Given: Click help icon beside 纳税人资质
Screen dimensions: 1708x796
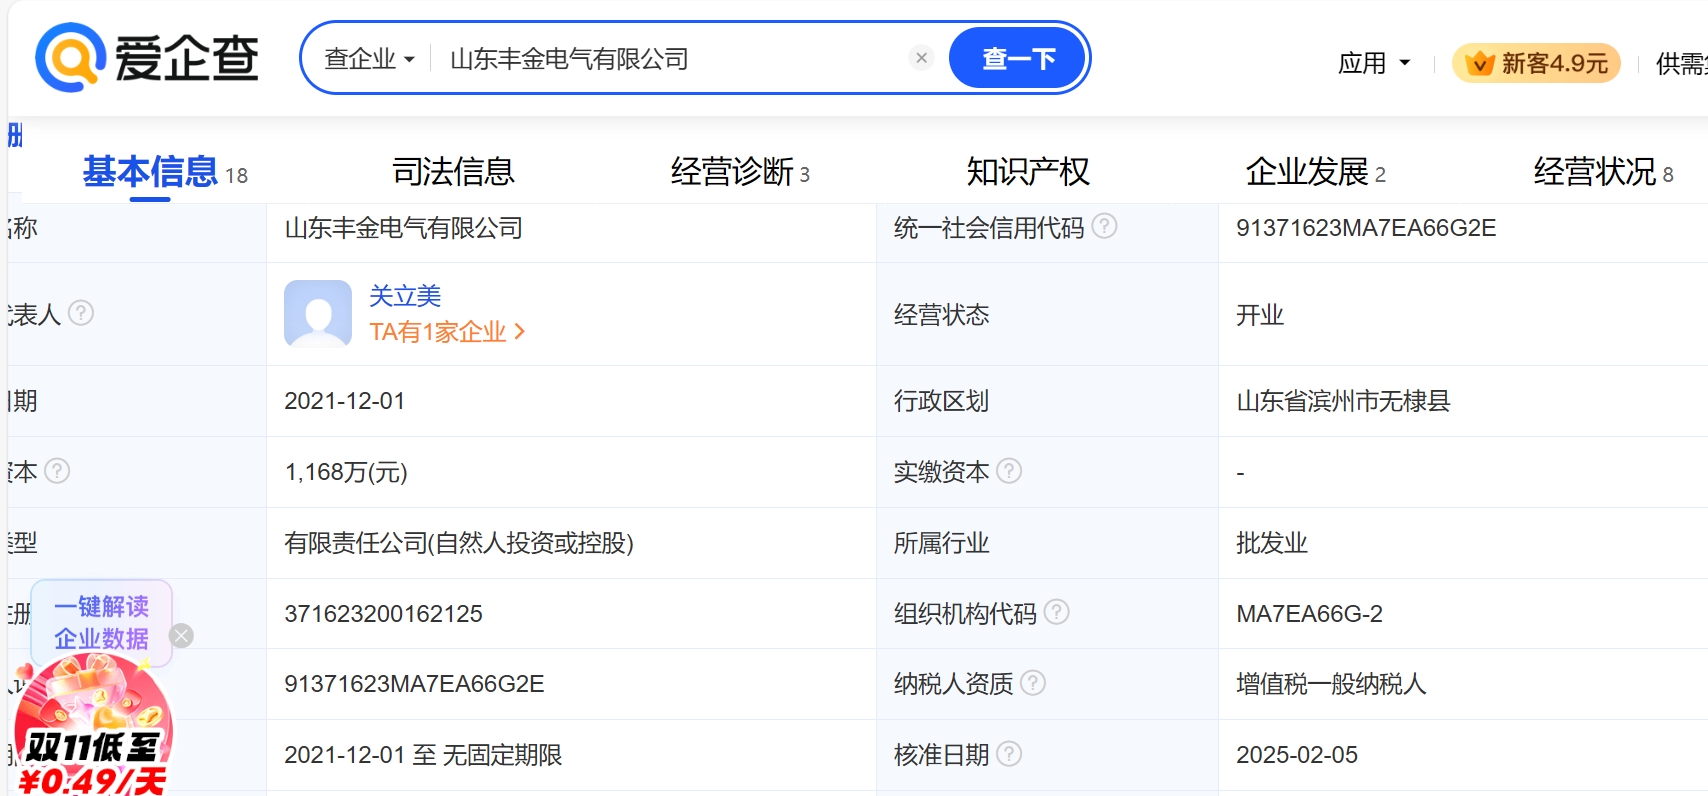Looking at the screenshot, I should pos(1033,683).
